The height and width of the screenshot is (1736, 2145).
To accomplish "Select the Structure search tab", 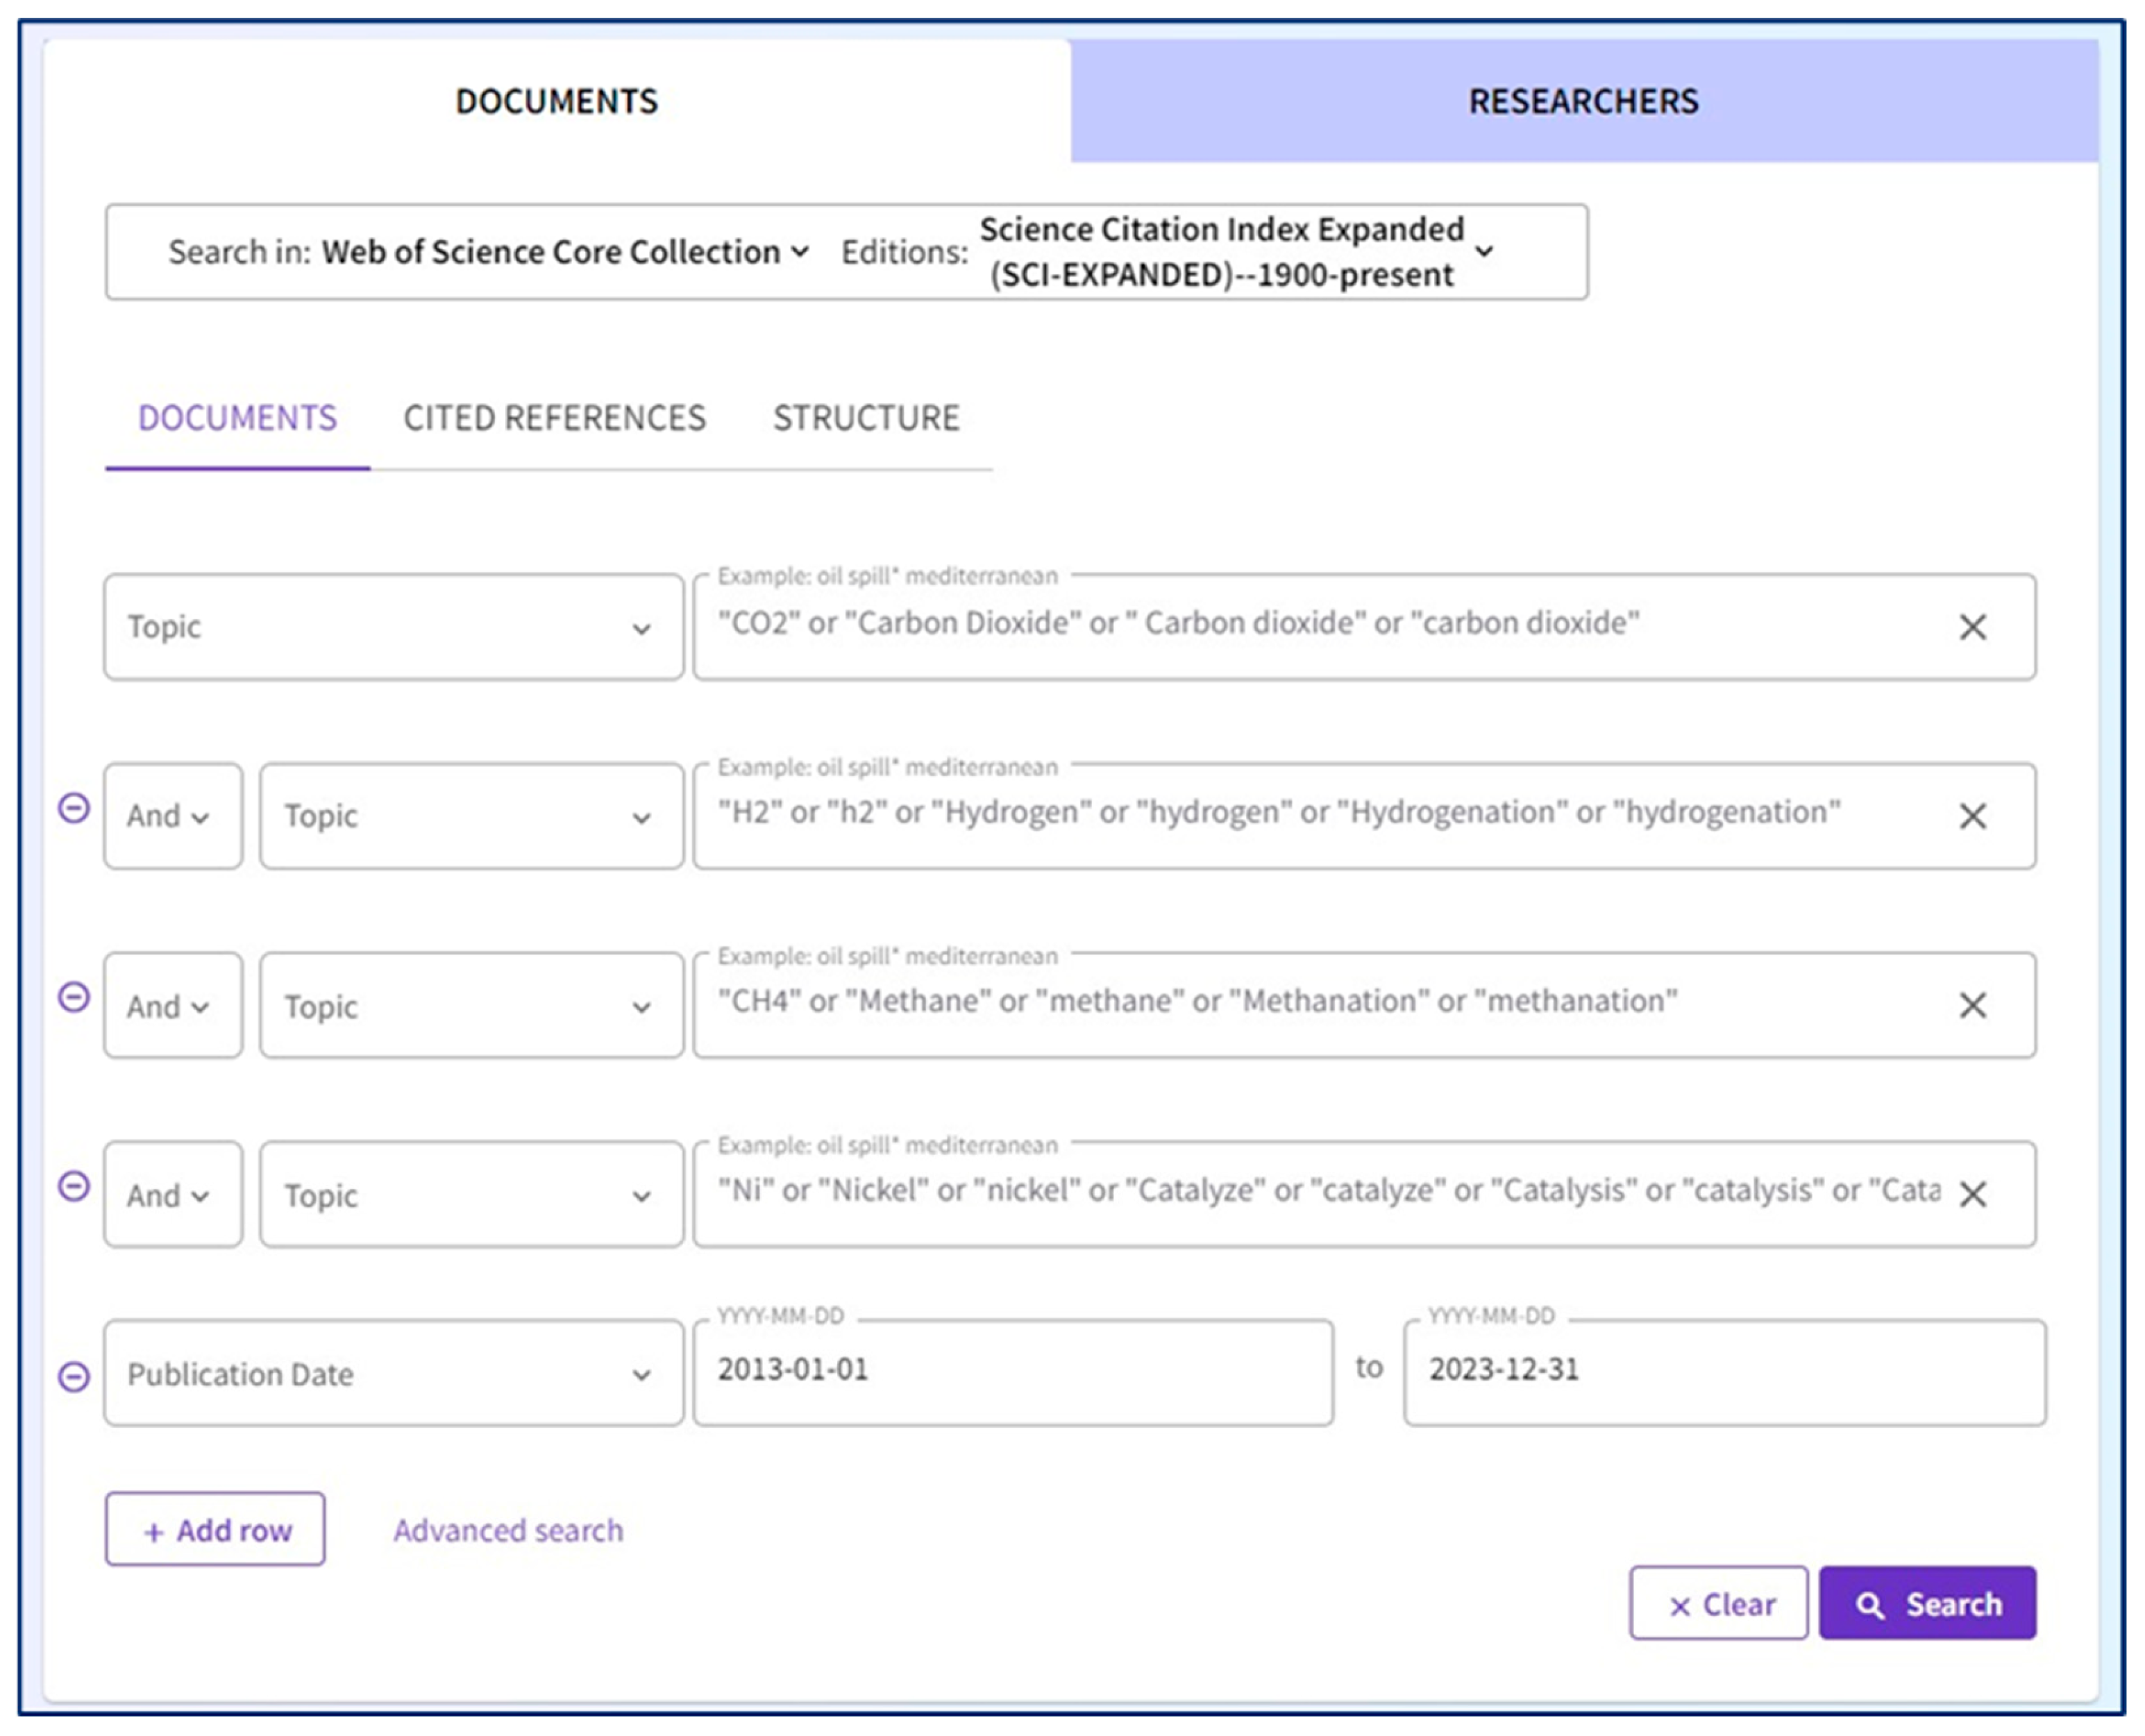I will 865,418.
